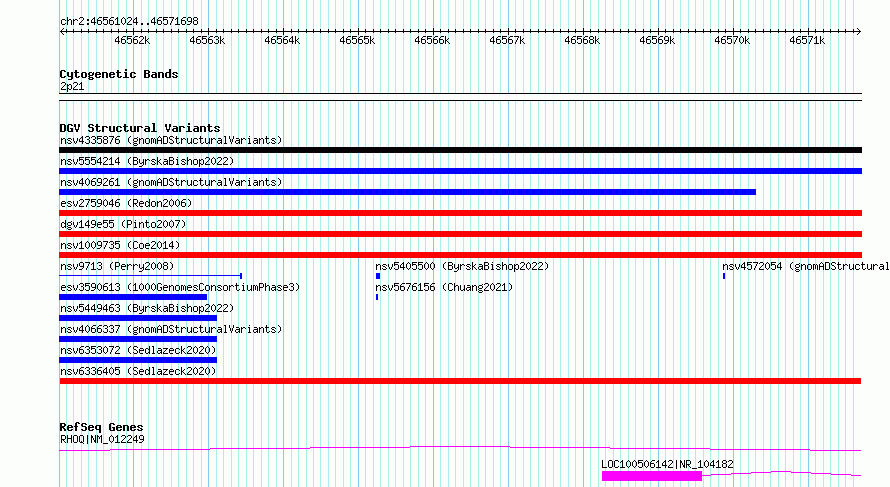Open variant label nsv4572054 (gnomADStructural...)
The width and height of the screenshot is (890, 487).
pos(805,266)
